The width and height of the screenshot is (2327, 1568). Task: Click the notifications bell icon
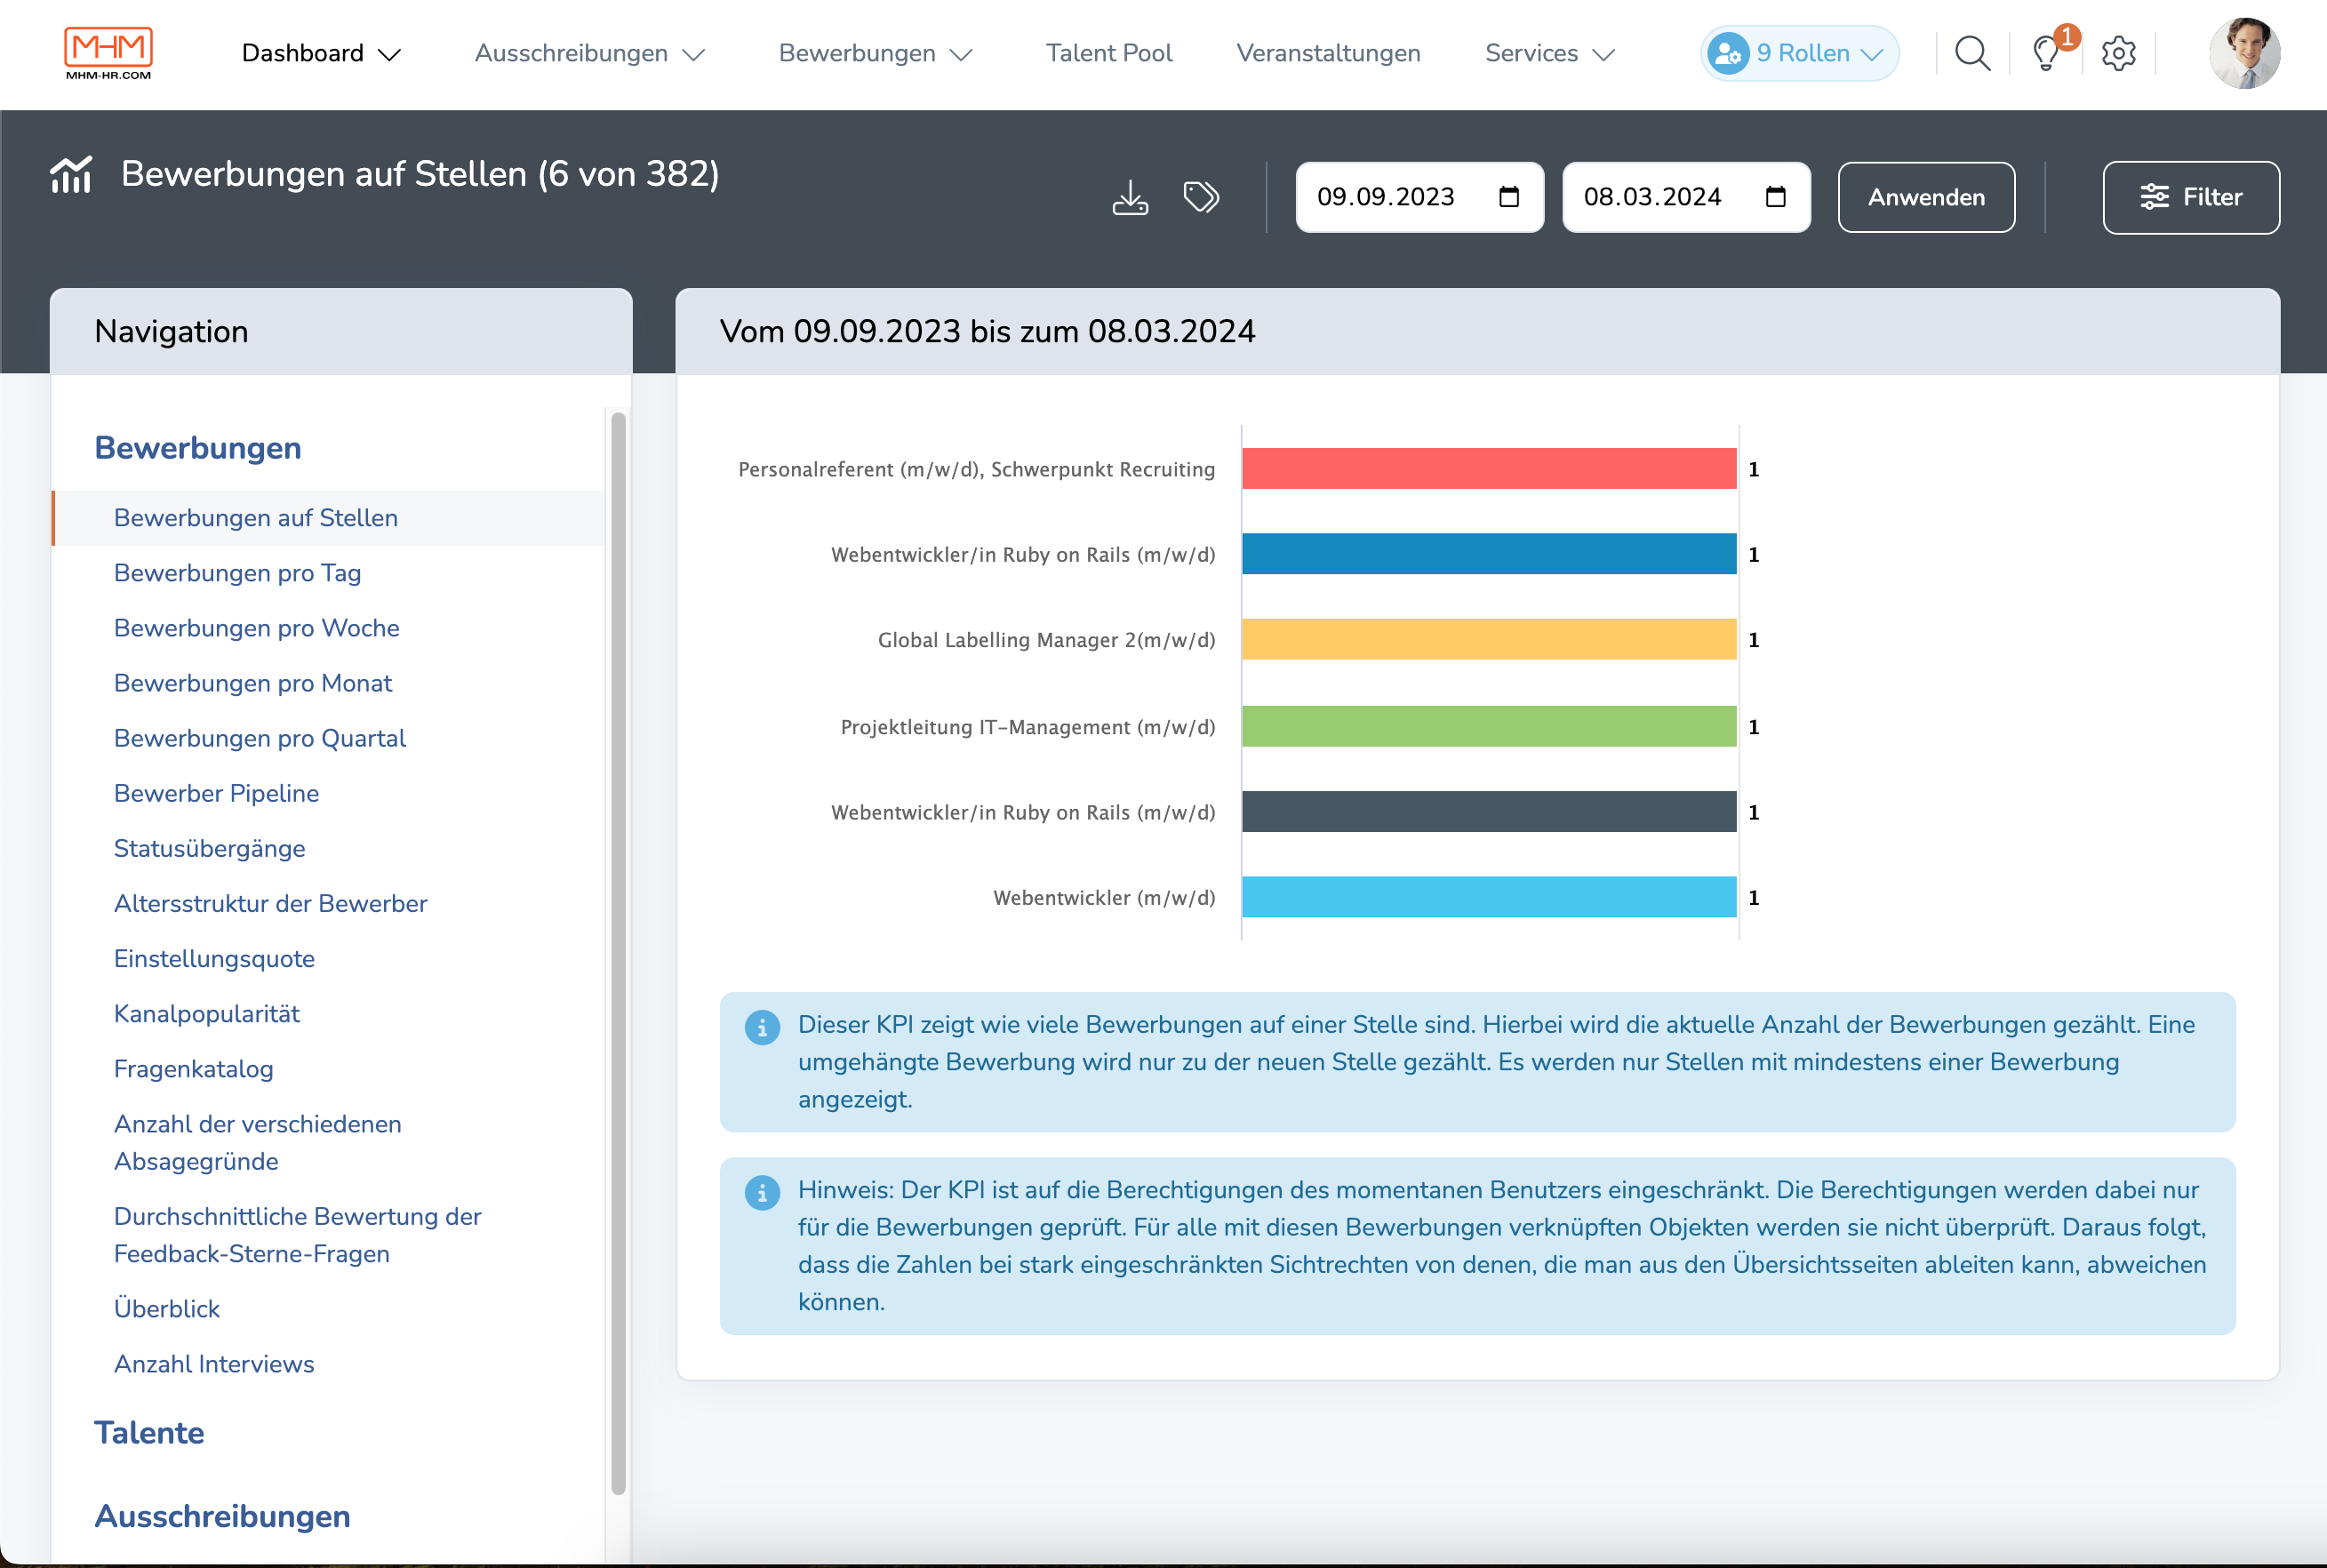click(2045, 52)
